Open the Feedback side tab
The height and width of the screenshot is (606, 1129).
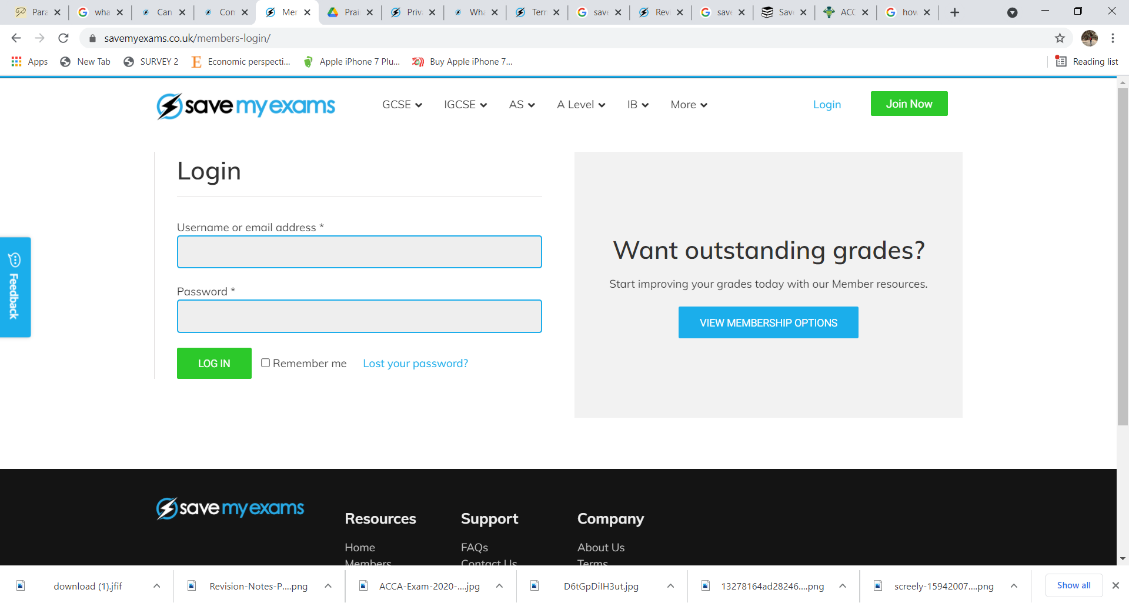coord(15,287)
